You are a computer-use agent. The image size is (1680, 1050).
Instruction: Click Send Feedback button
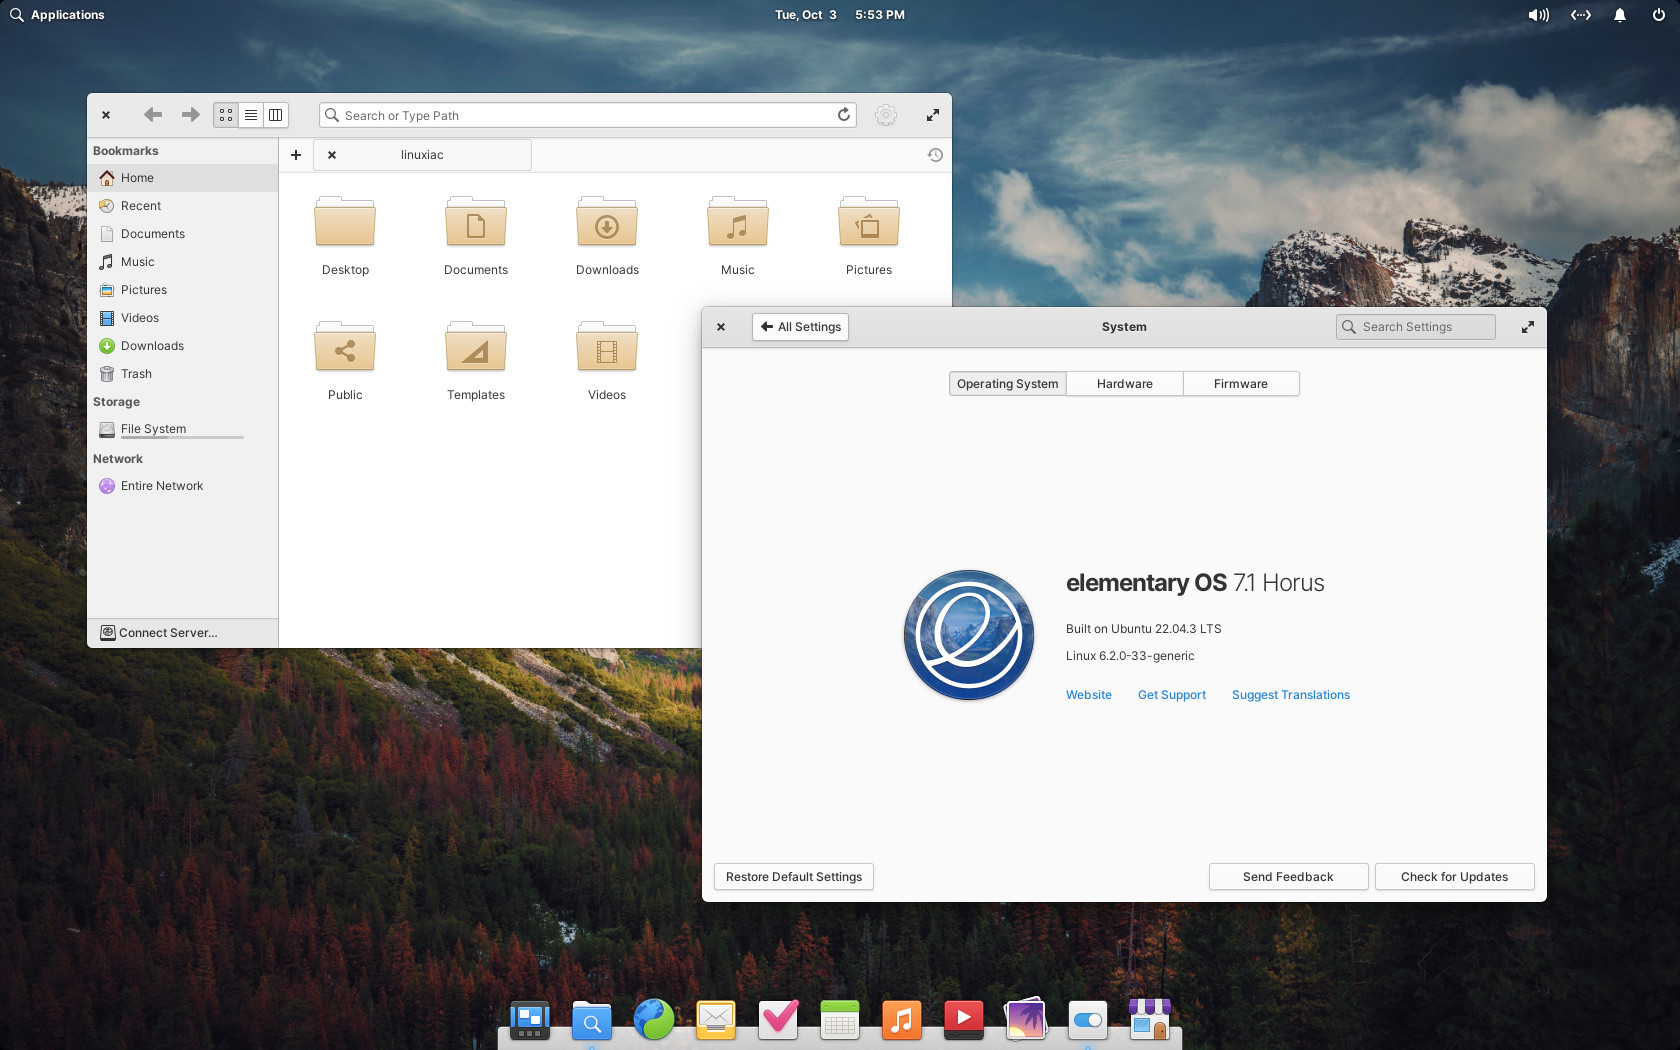[x=1288, y=877]
